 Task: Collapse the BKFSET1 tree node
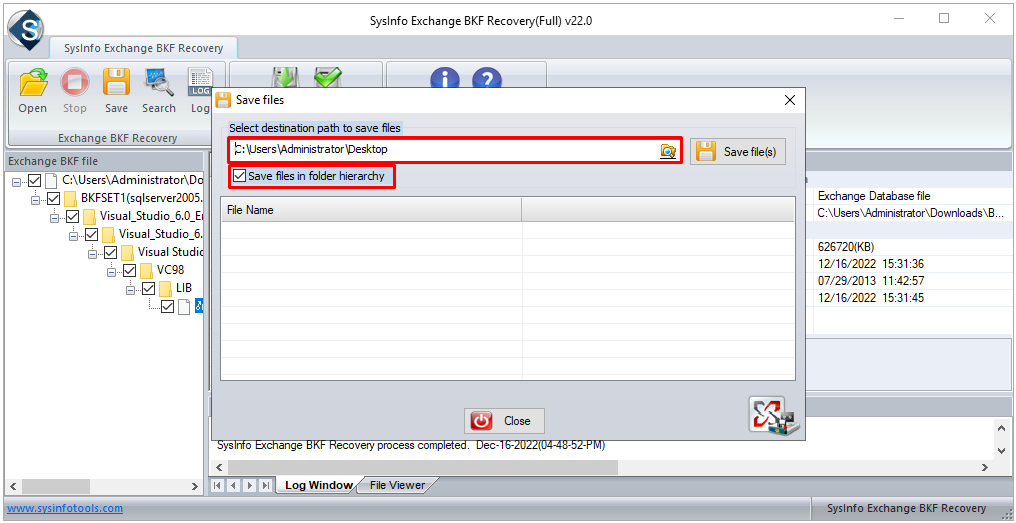click(35, 198)
